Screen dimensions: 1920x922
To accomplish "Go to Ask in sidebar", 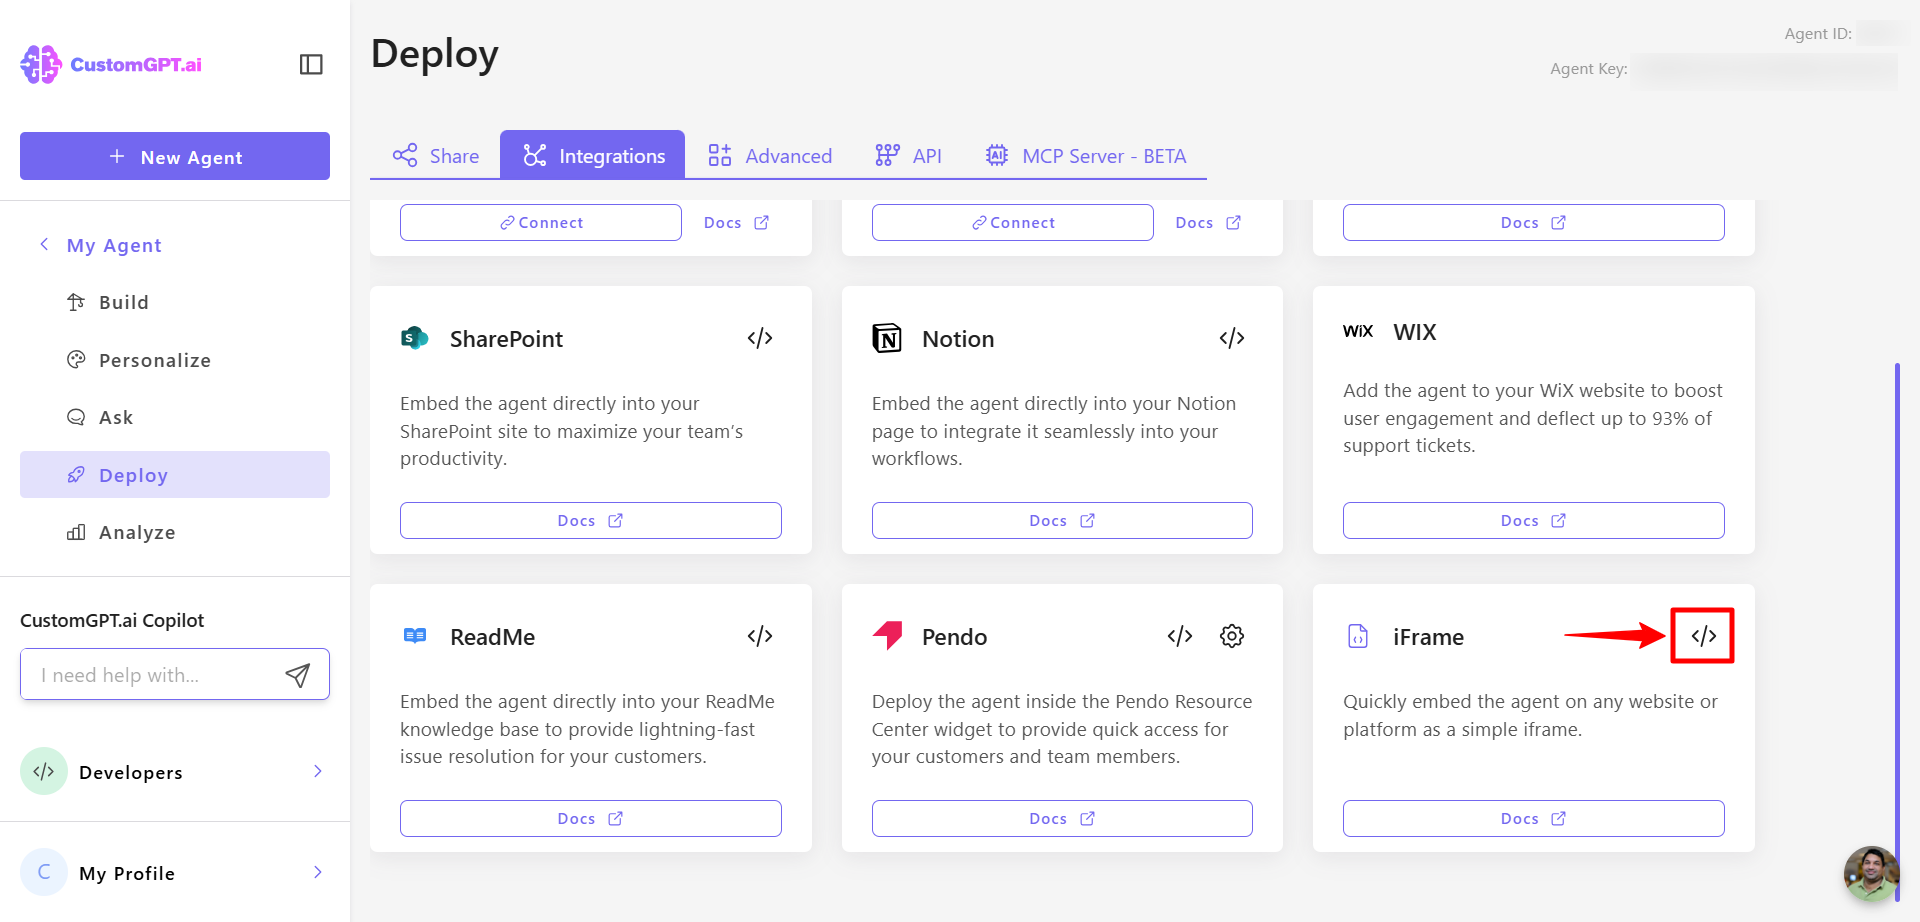I will click(x=175, y=417).
